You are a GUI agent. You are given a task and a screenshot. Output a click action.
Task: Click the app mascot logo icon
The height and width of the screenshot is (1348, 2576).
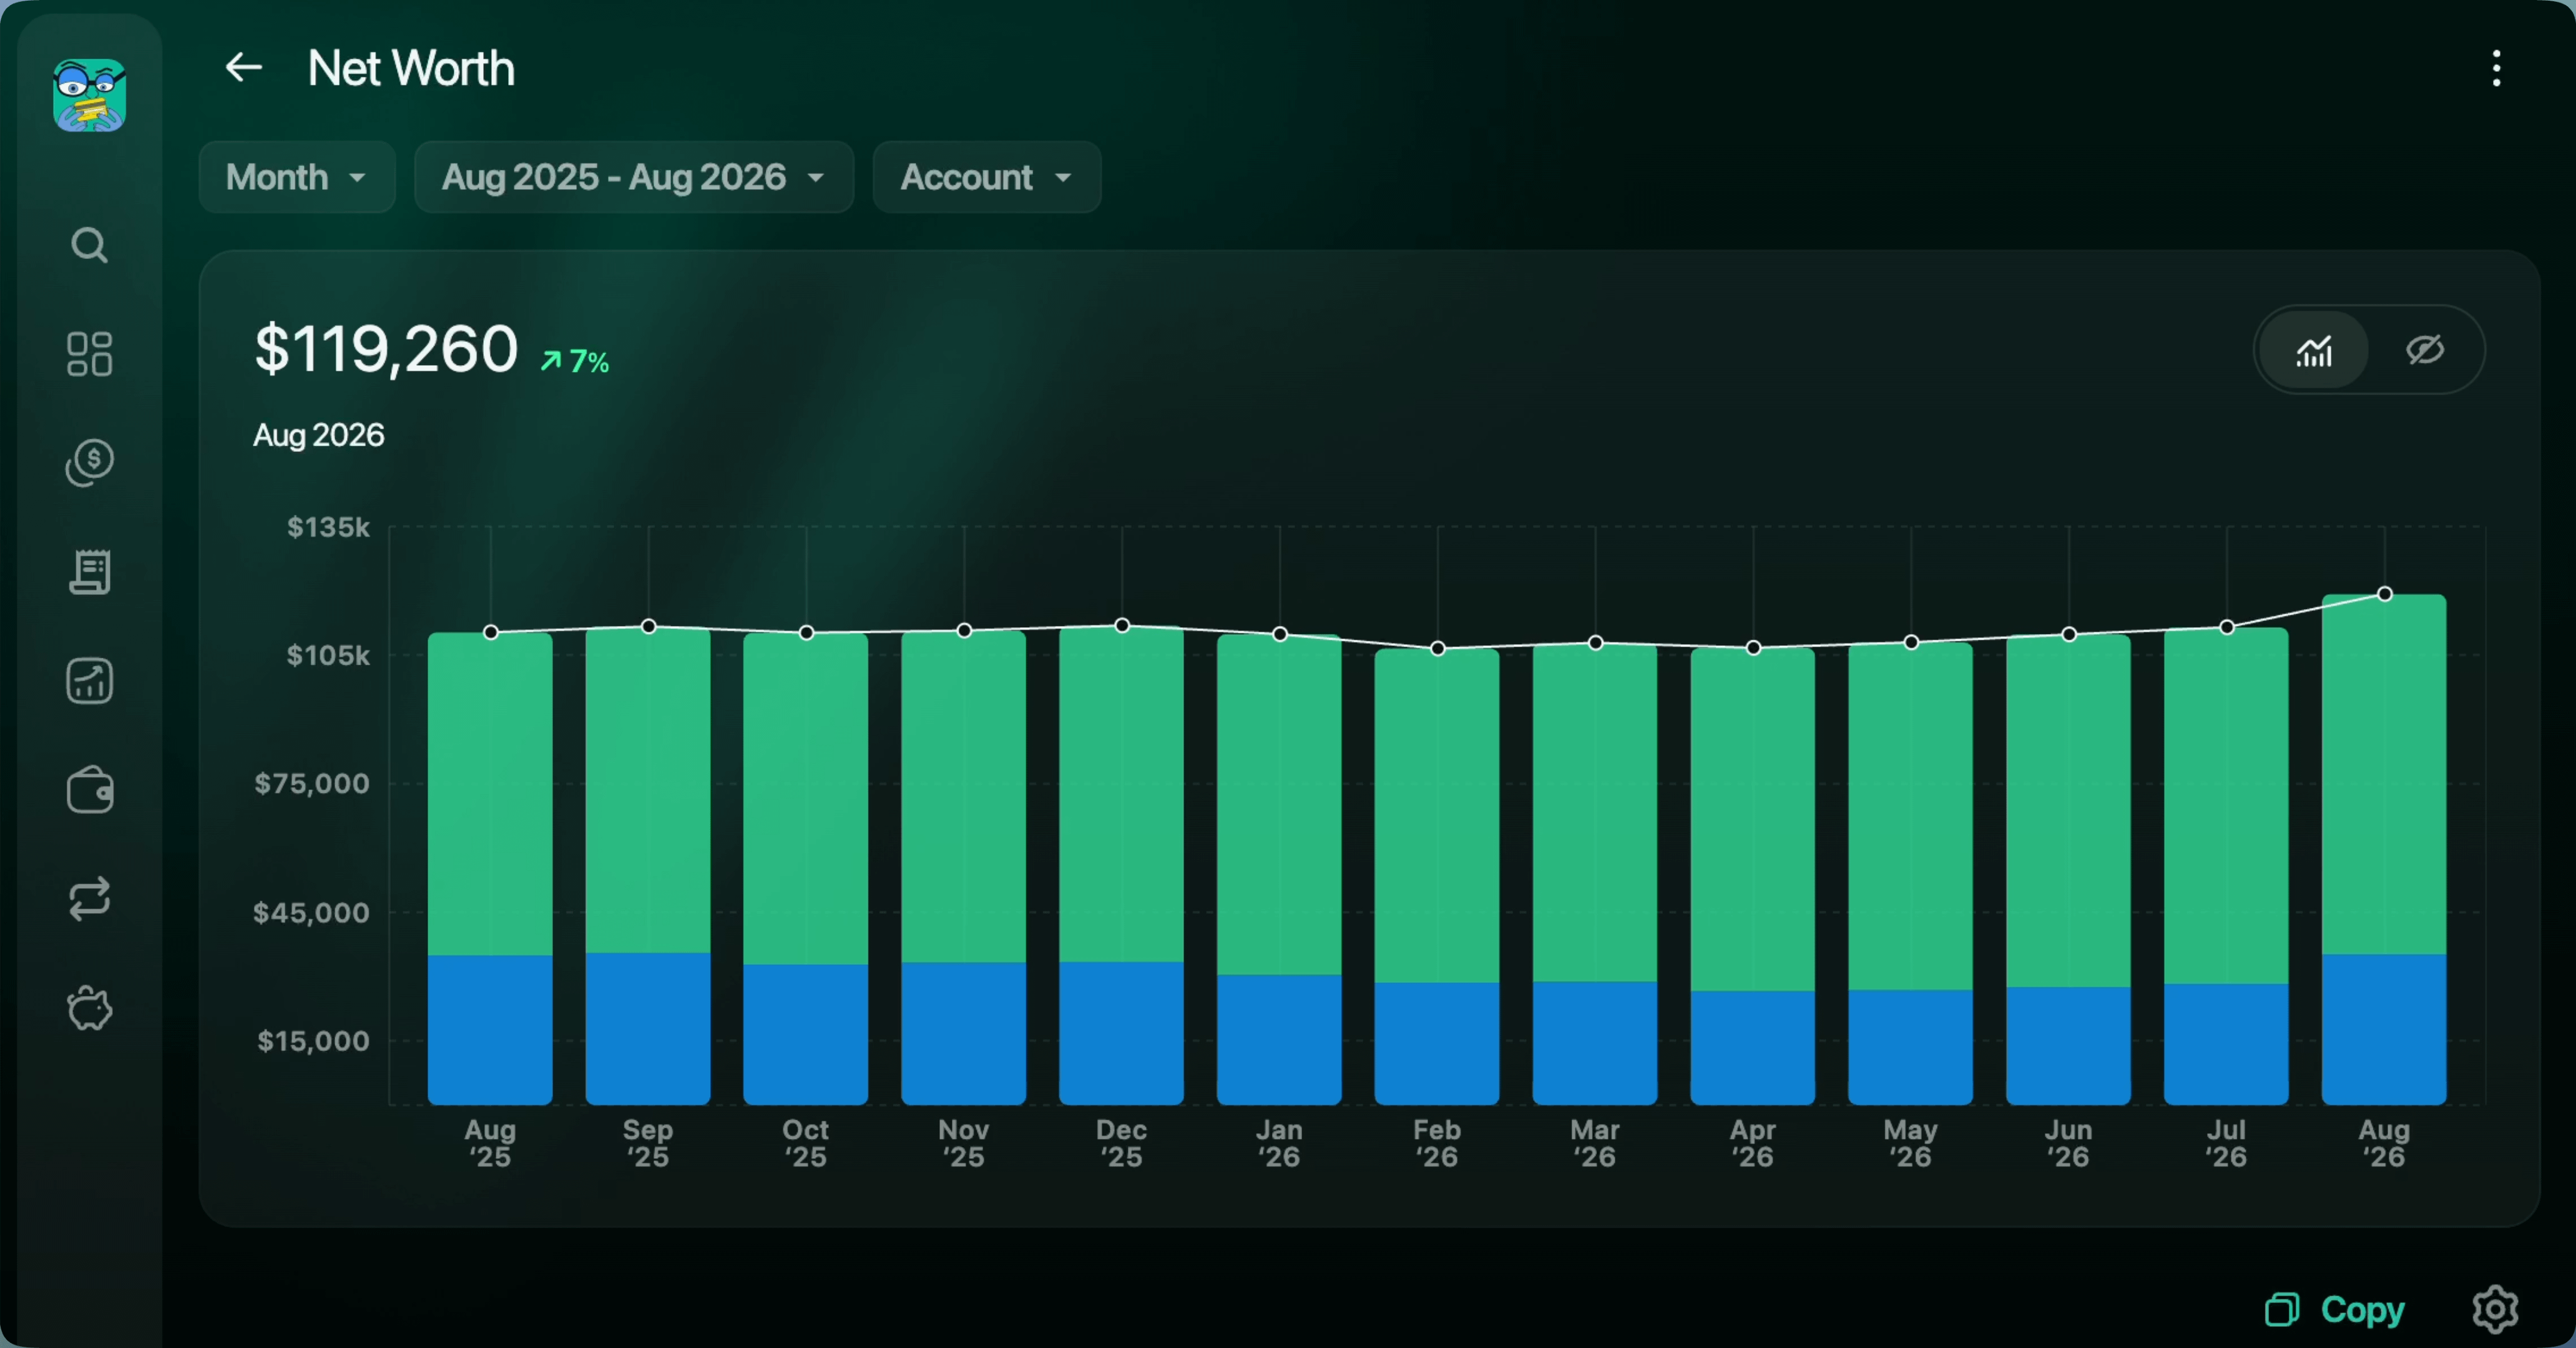click(89, 95)
